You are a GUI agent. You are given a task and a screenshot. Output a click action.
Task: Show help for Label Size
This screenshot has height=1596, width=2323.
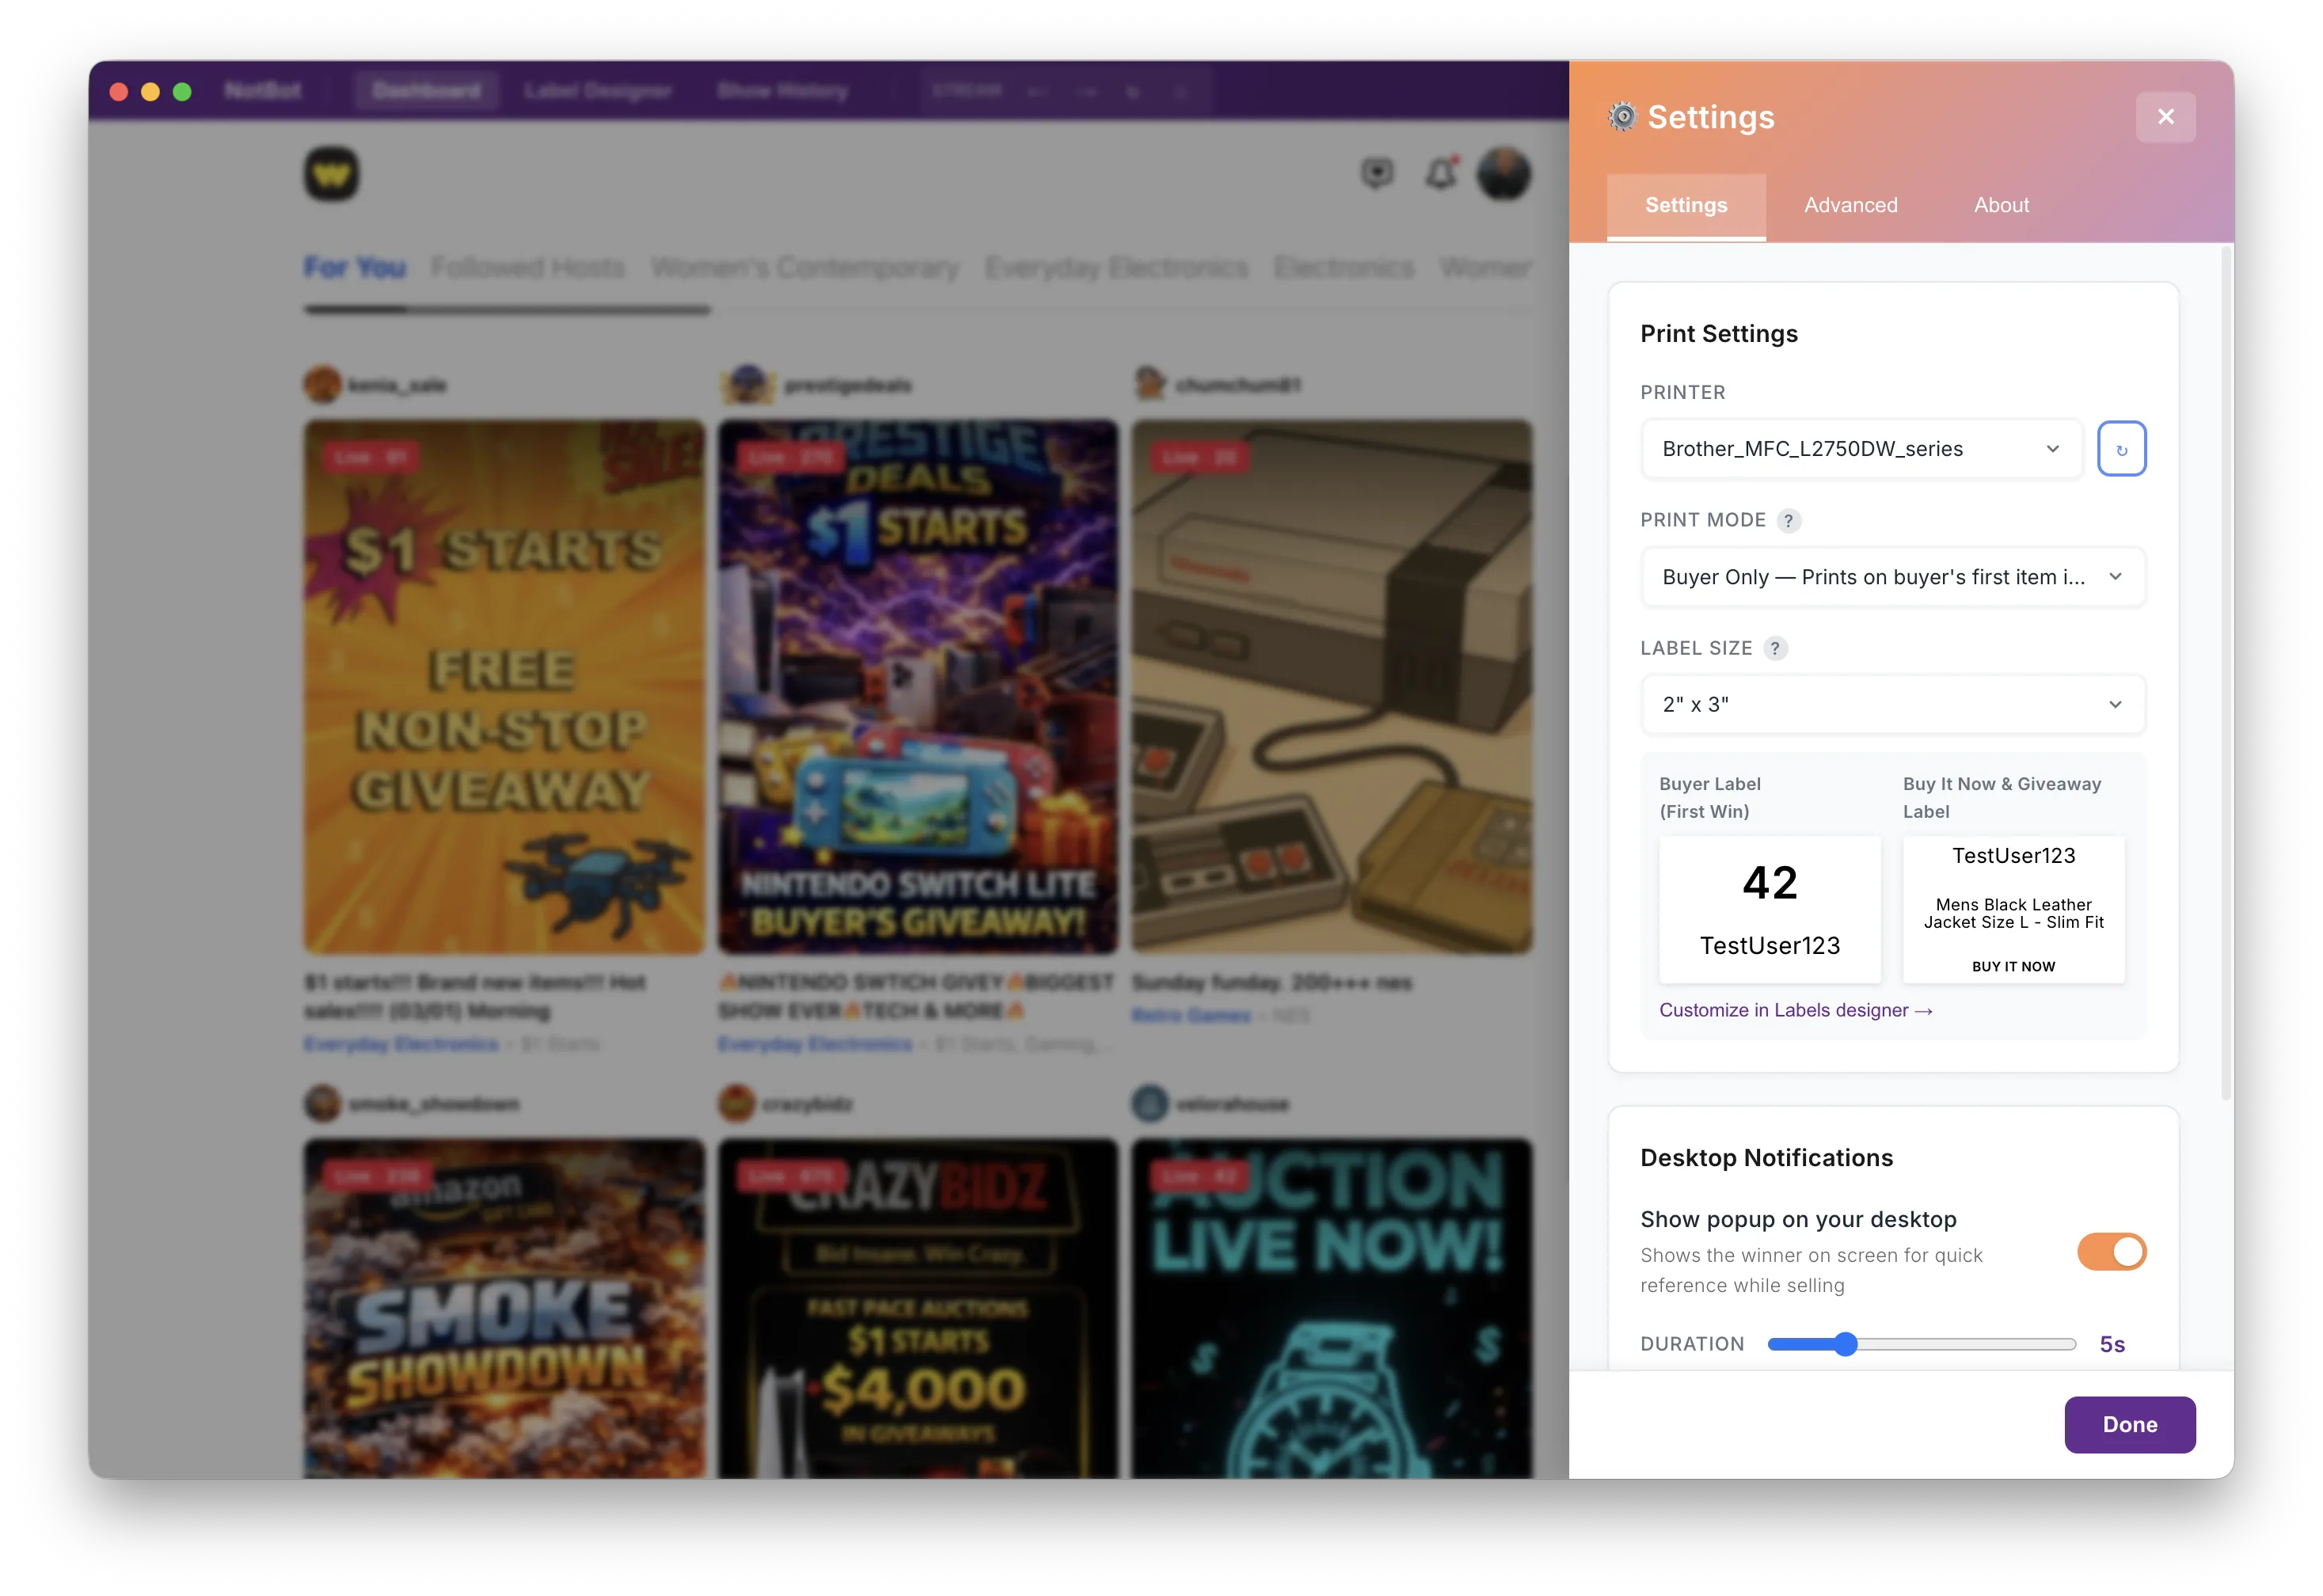(1775, 649)
